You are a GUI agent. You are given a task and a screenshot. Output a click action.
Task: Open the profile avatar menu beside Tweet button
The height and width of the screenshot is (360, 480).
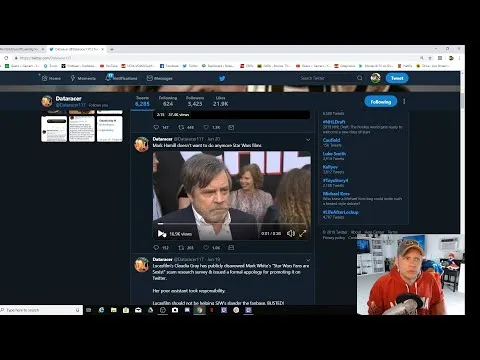coord(376,78)
